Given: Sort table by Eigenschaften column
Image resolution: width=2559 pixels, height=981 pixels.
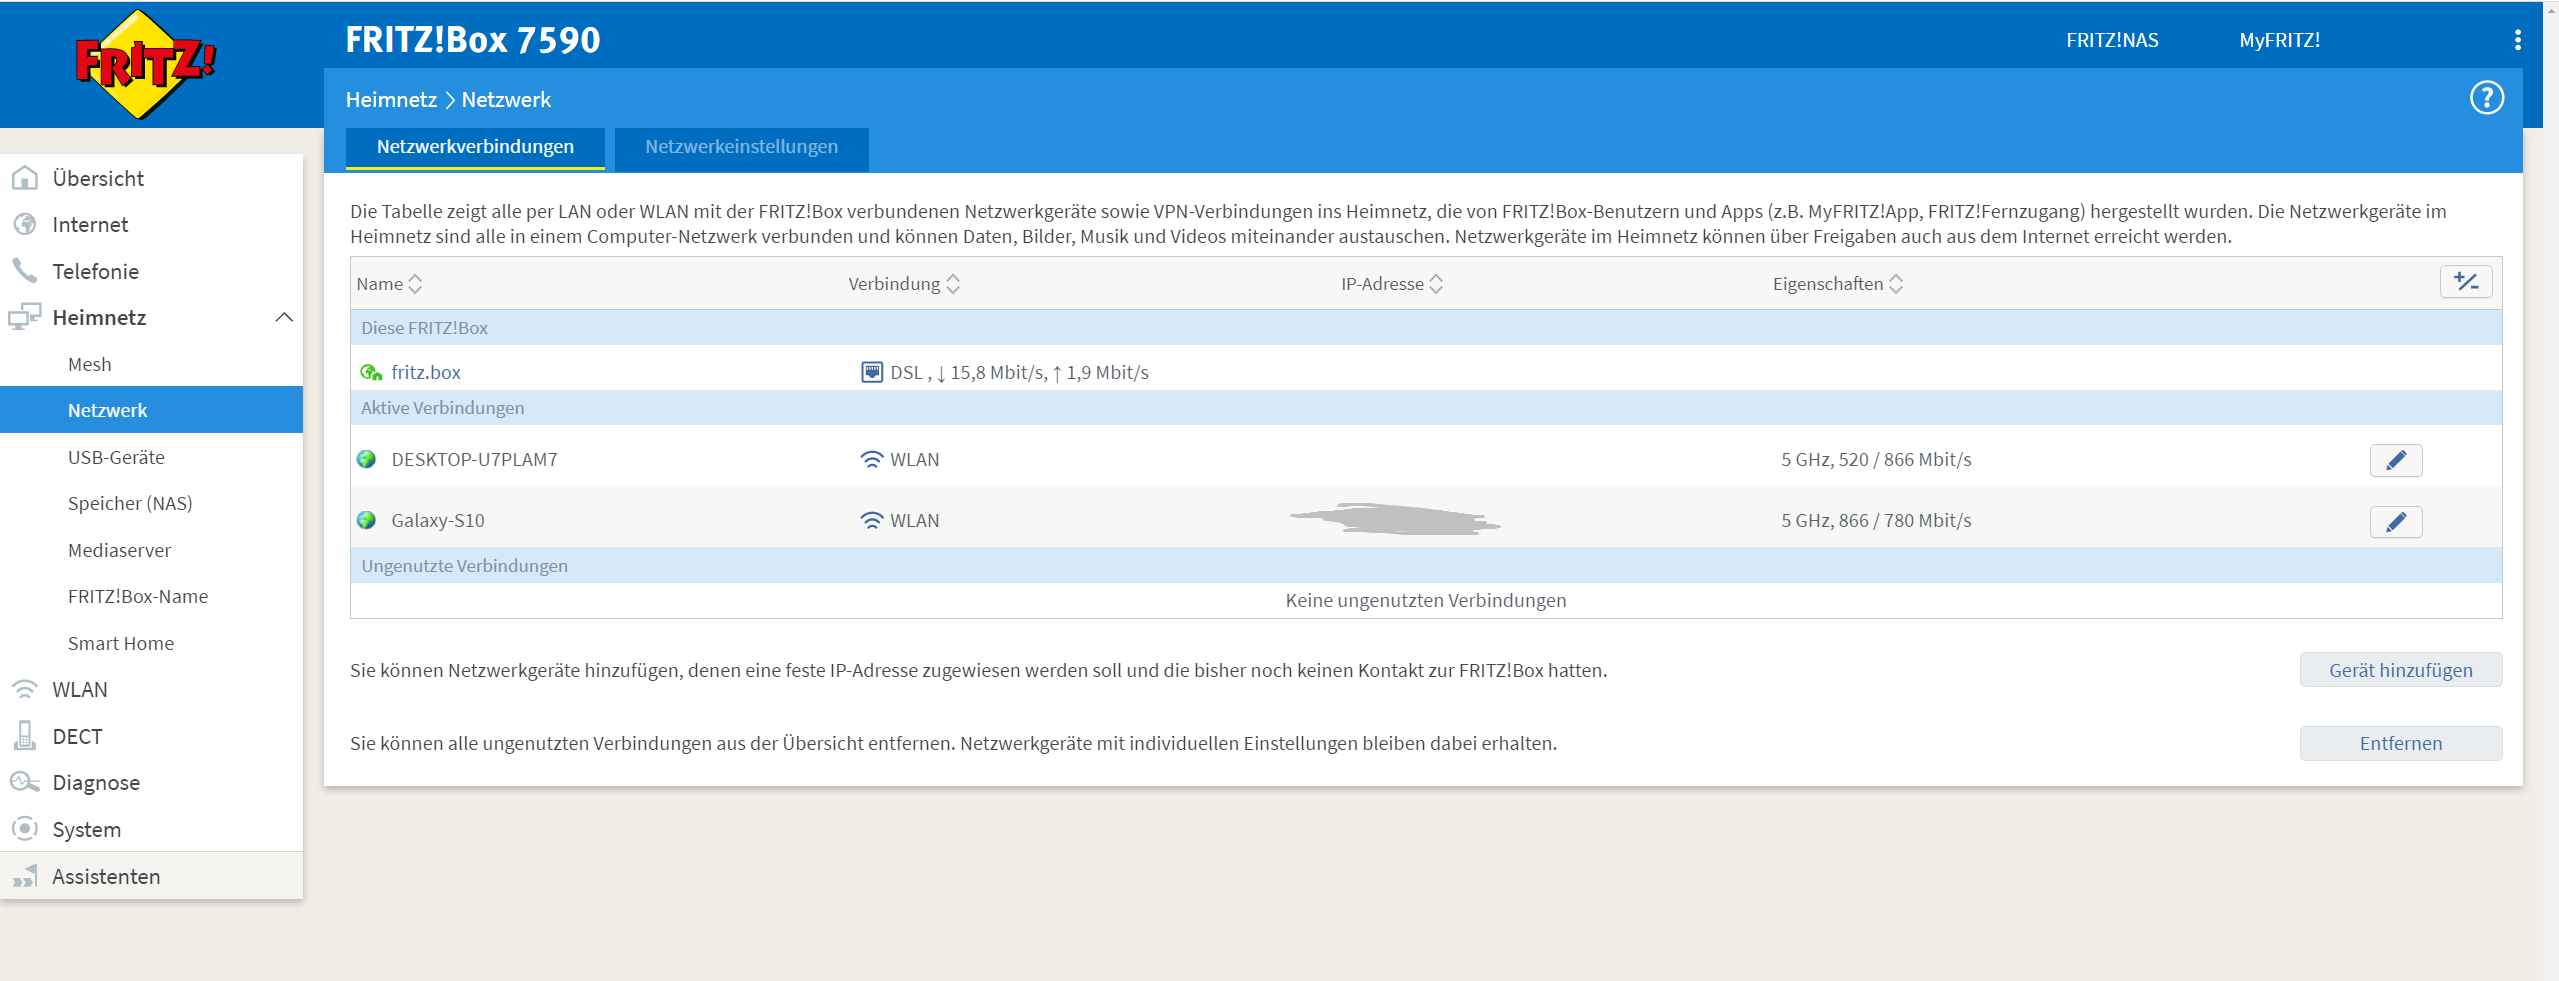Looking at the screenshot, I should coord(1837,284).
